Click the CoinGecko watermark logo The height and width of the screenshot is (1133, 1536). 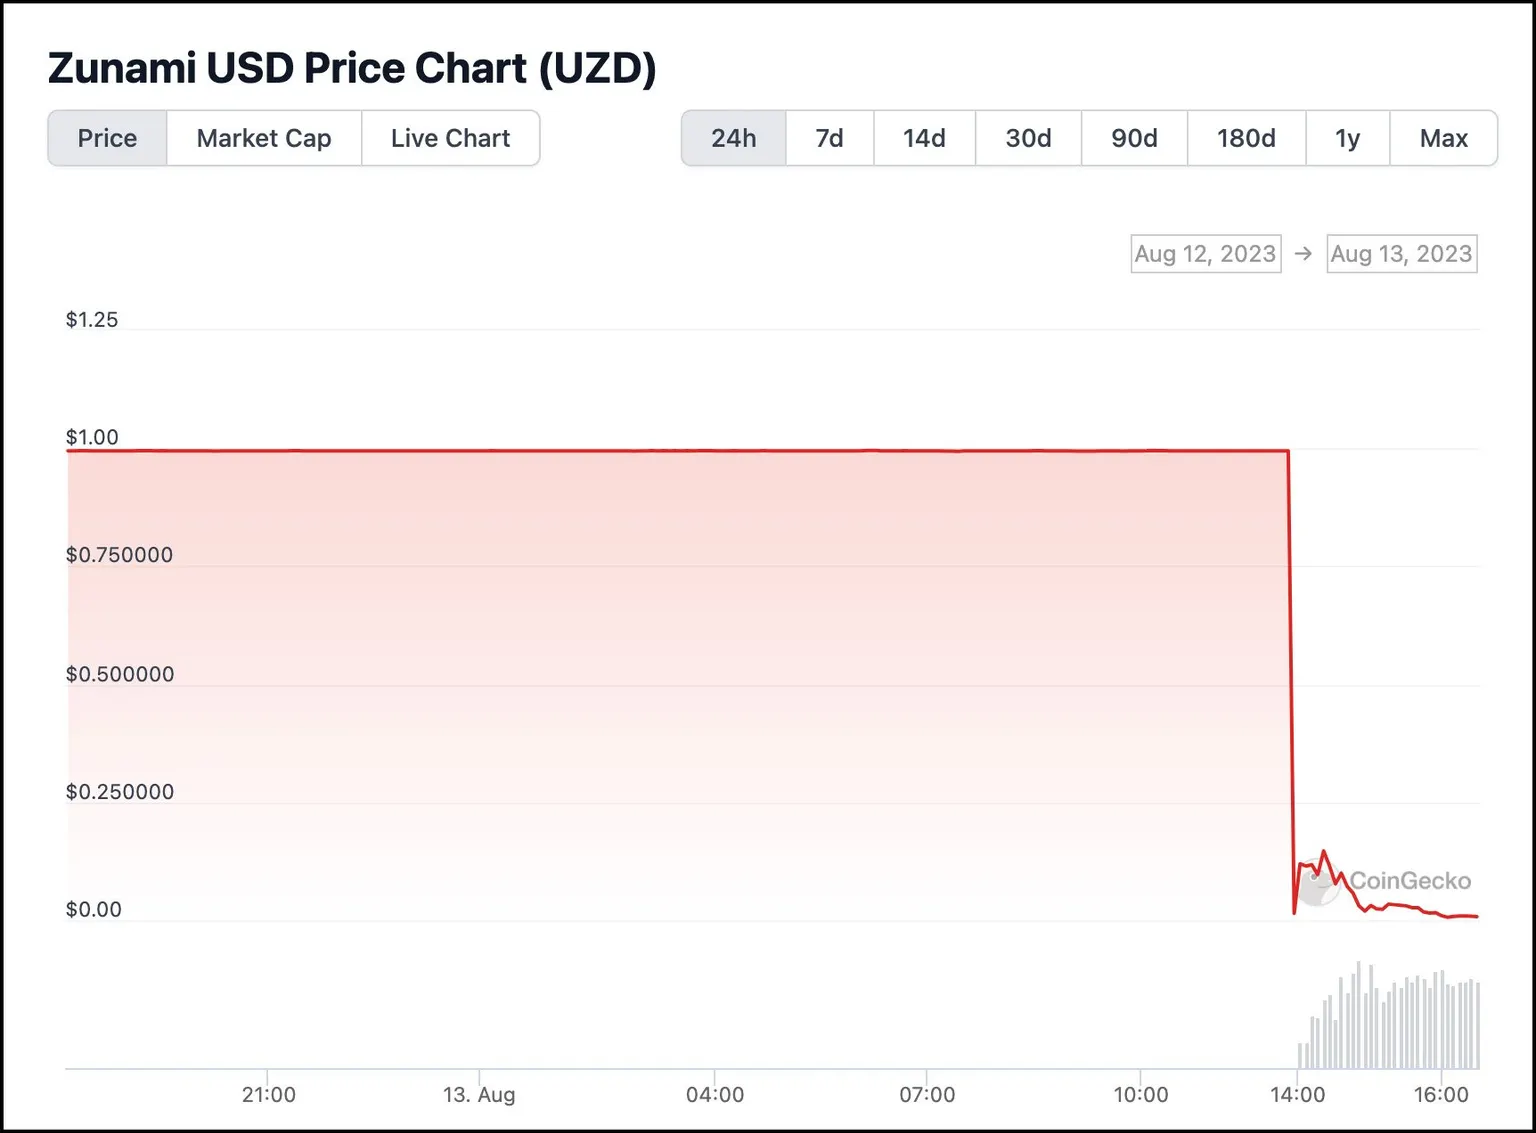point(1320,881)
